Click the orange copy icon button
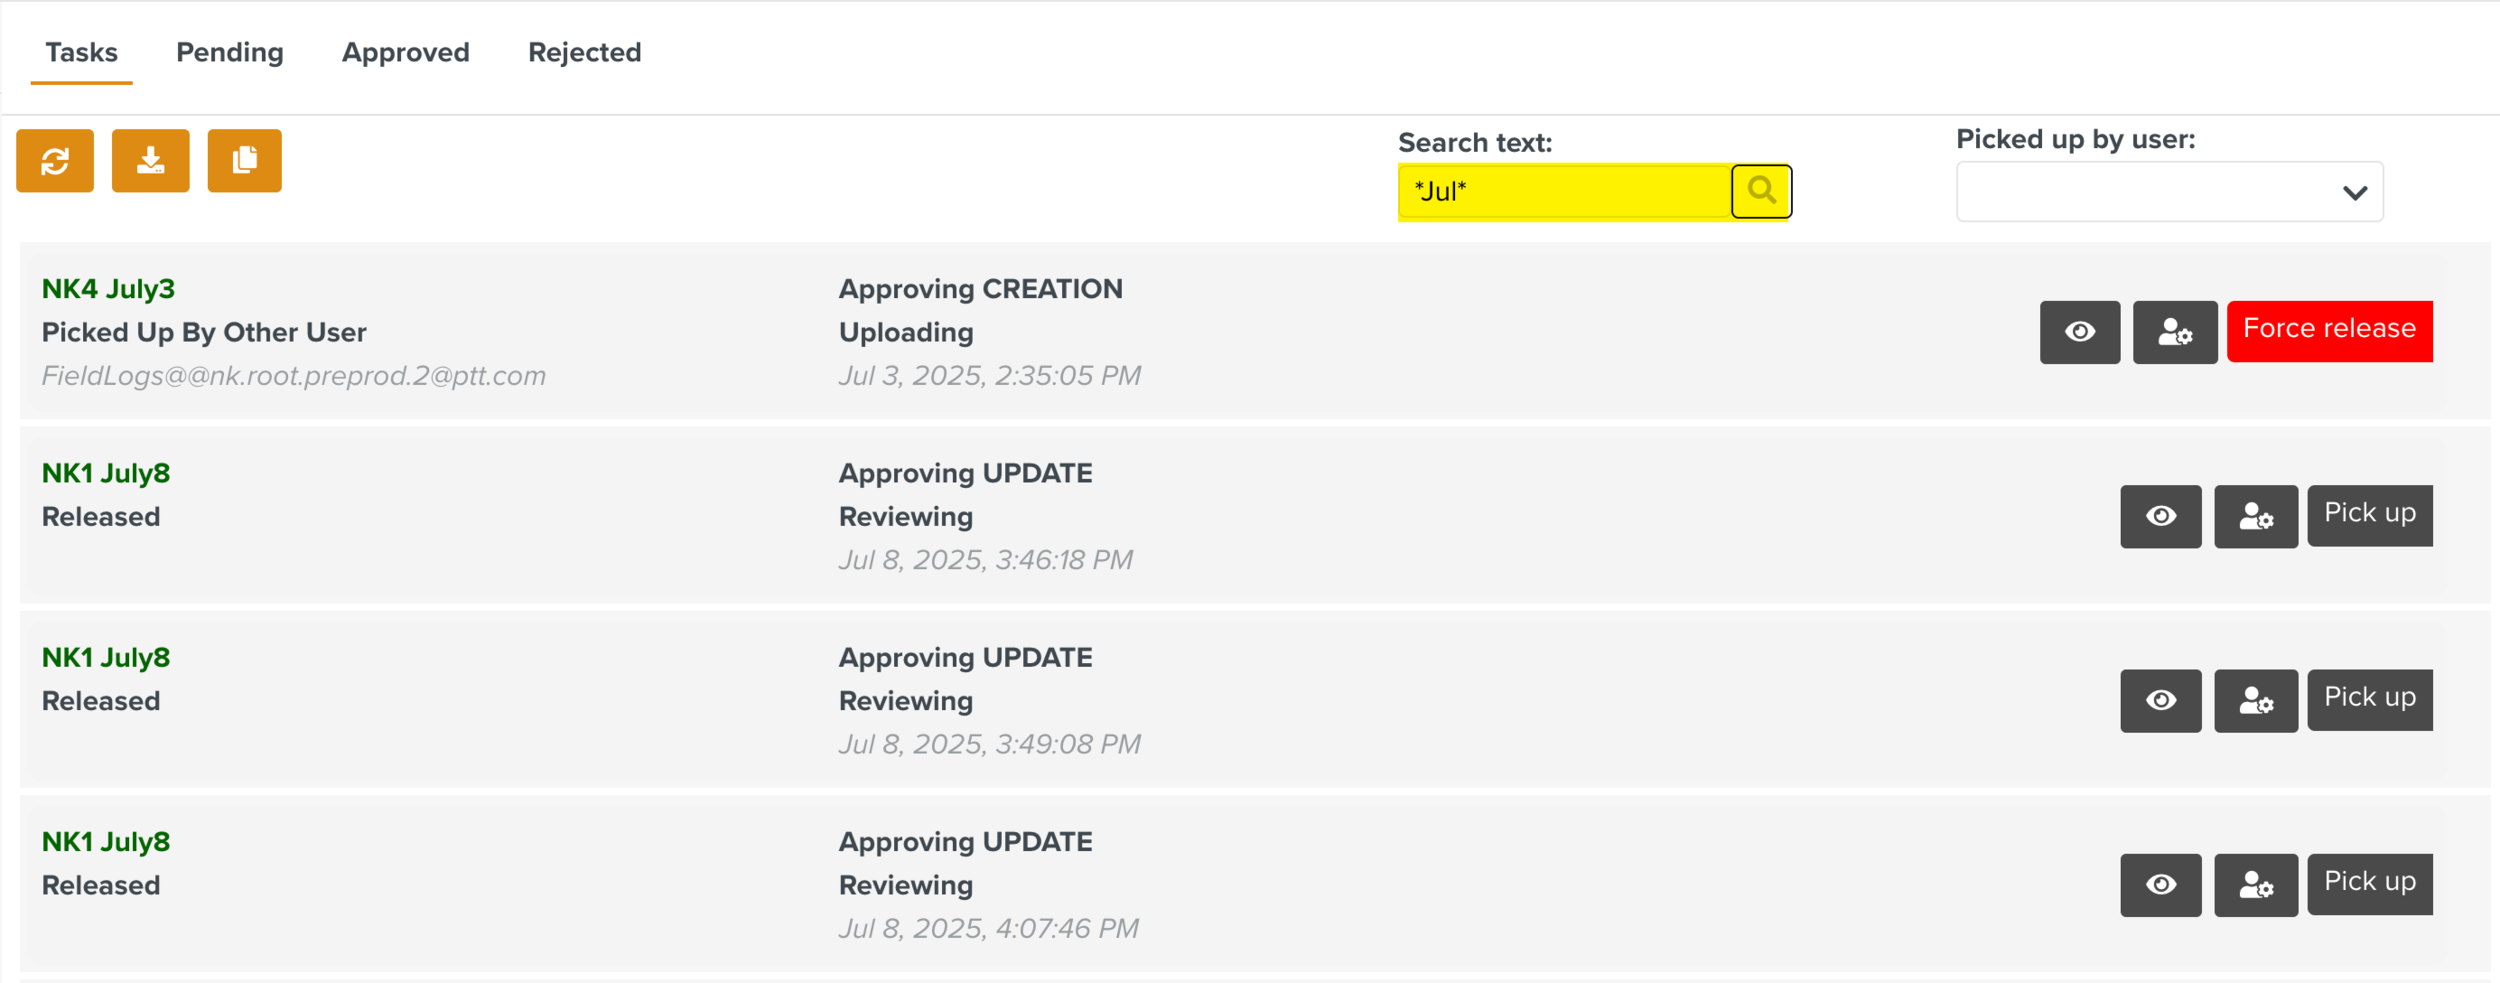The height and width of the screenshot is (983, 2500). pyautogui.click(x=245, y=160)
